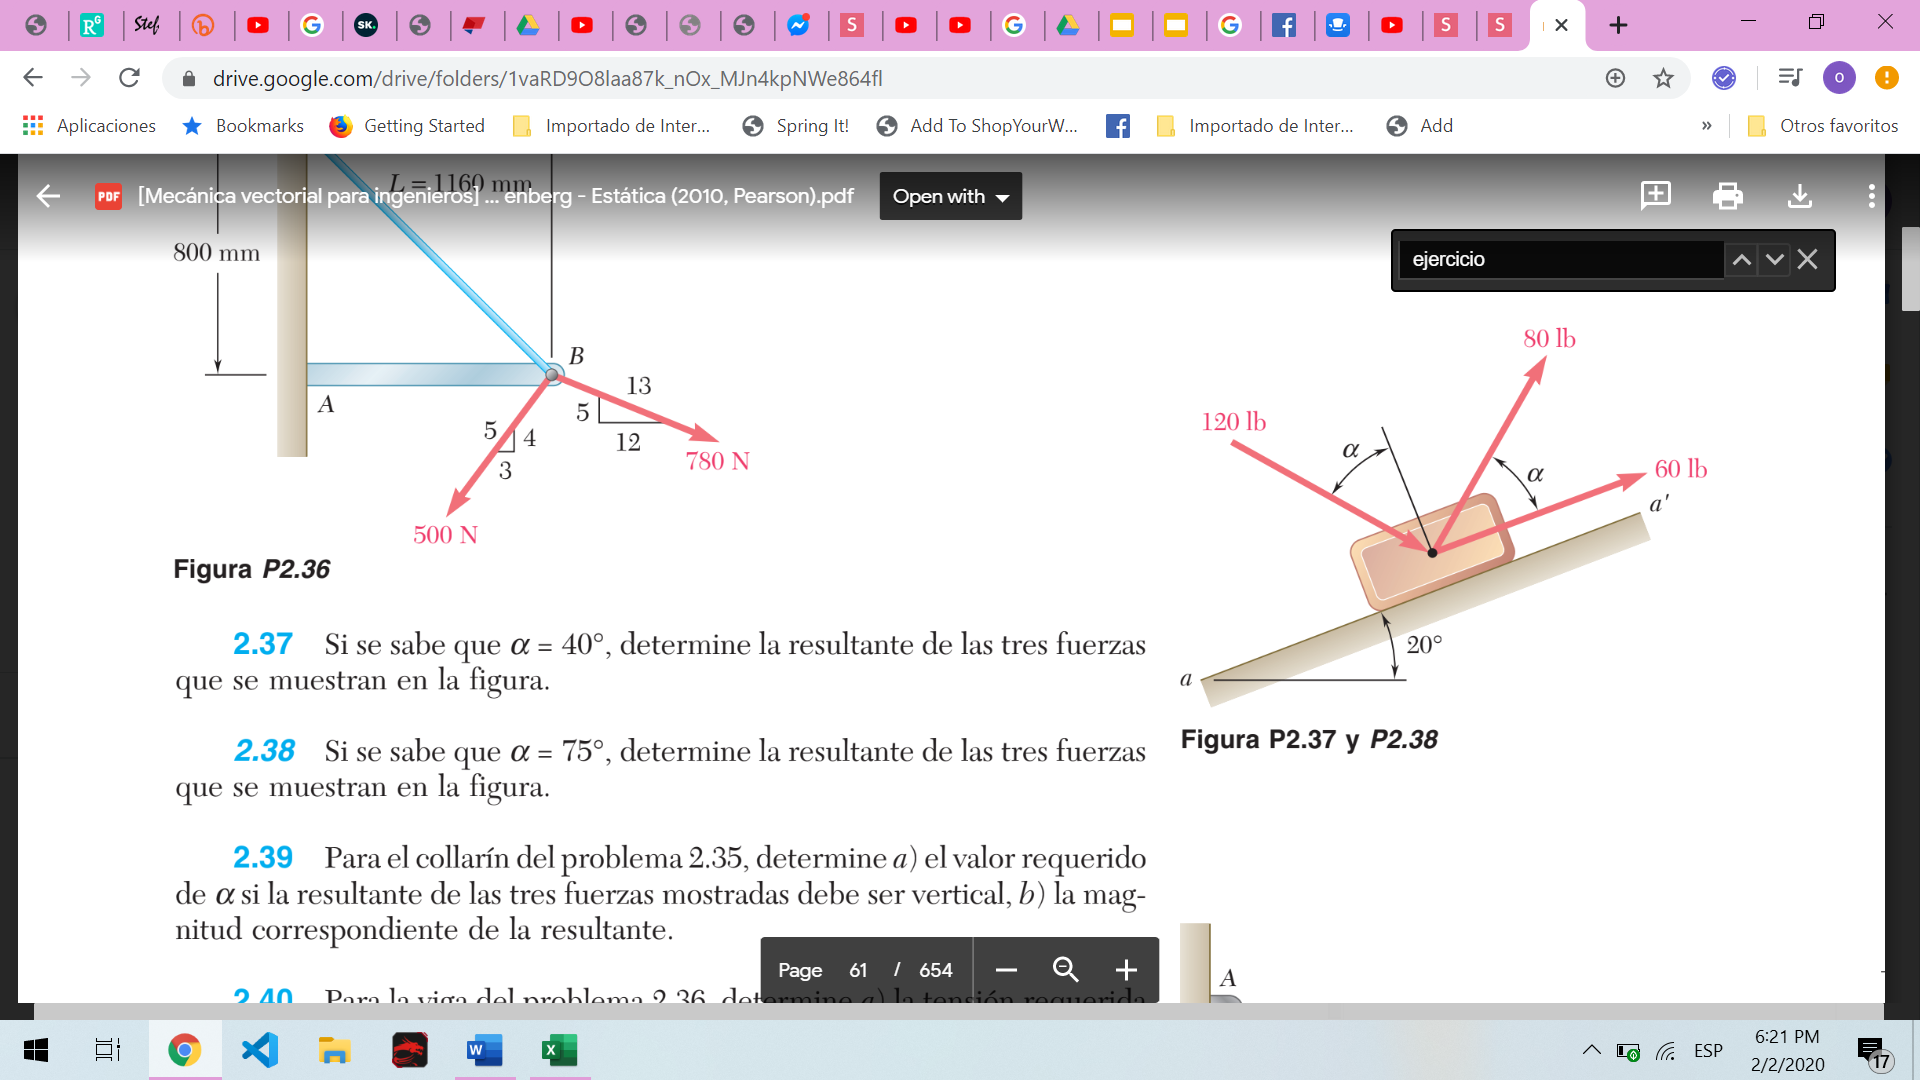This screenshot has width=1920, height=1080.
Task: Add comment to the PDF
Action: tap(1655, 195)
